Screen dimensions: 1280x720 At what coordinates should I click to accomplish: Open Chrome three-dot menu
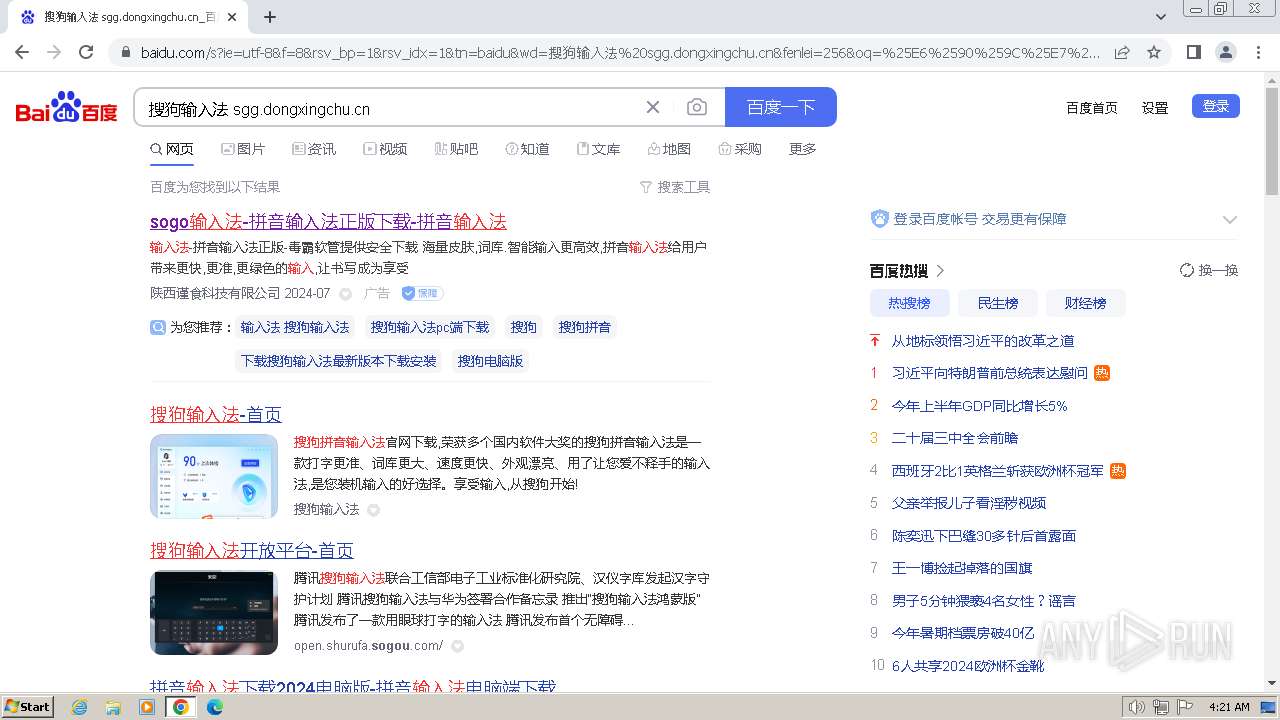click(x=1258, y=52)
